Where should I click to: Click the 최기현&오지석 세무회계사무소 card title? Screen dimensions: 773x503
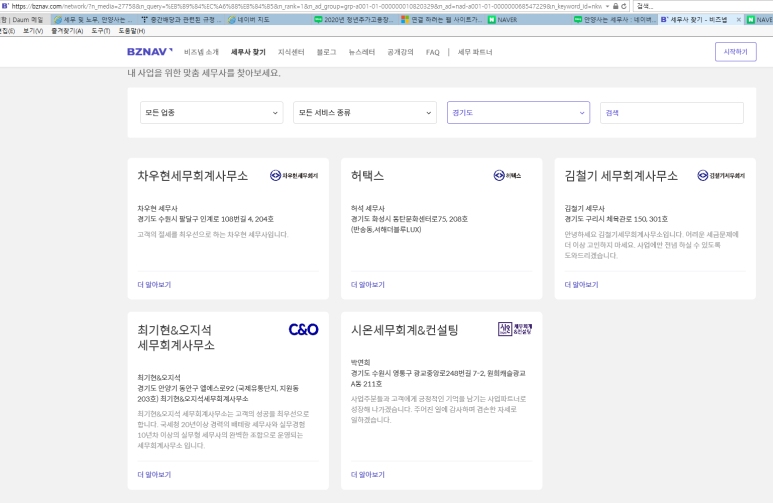pos(176,337)
